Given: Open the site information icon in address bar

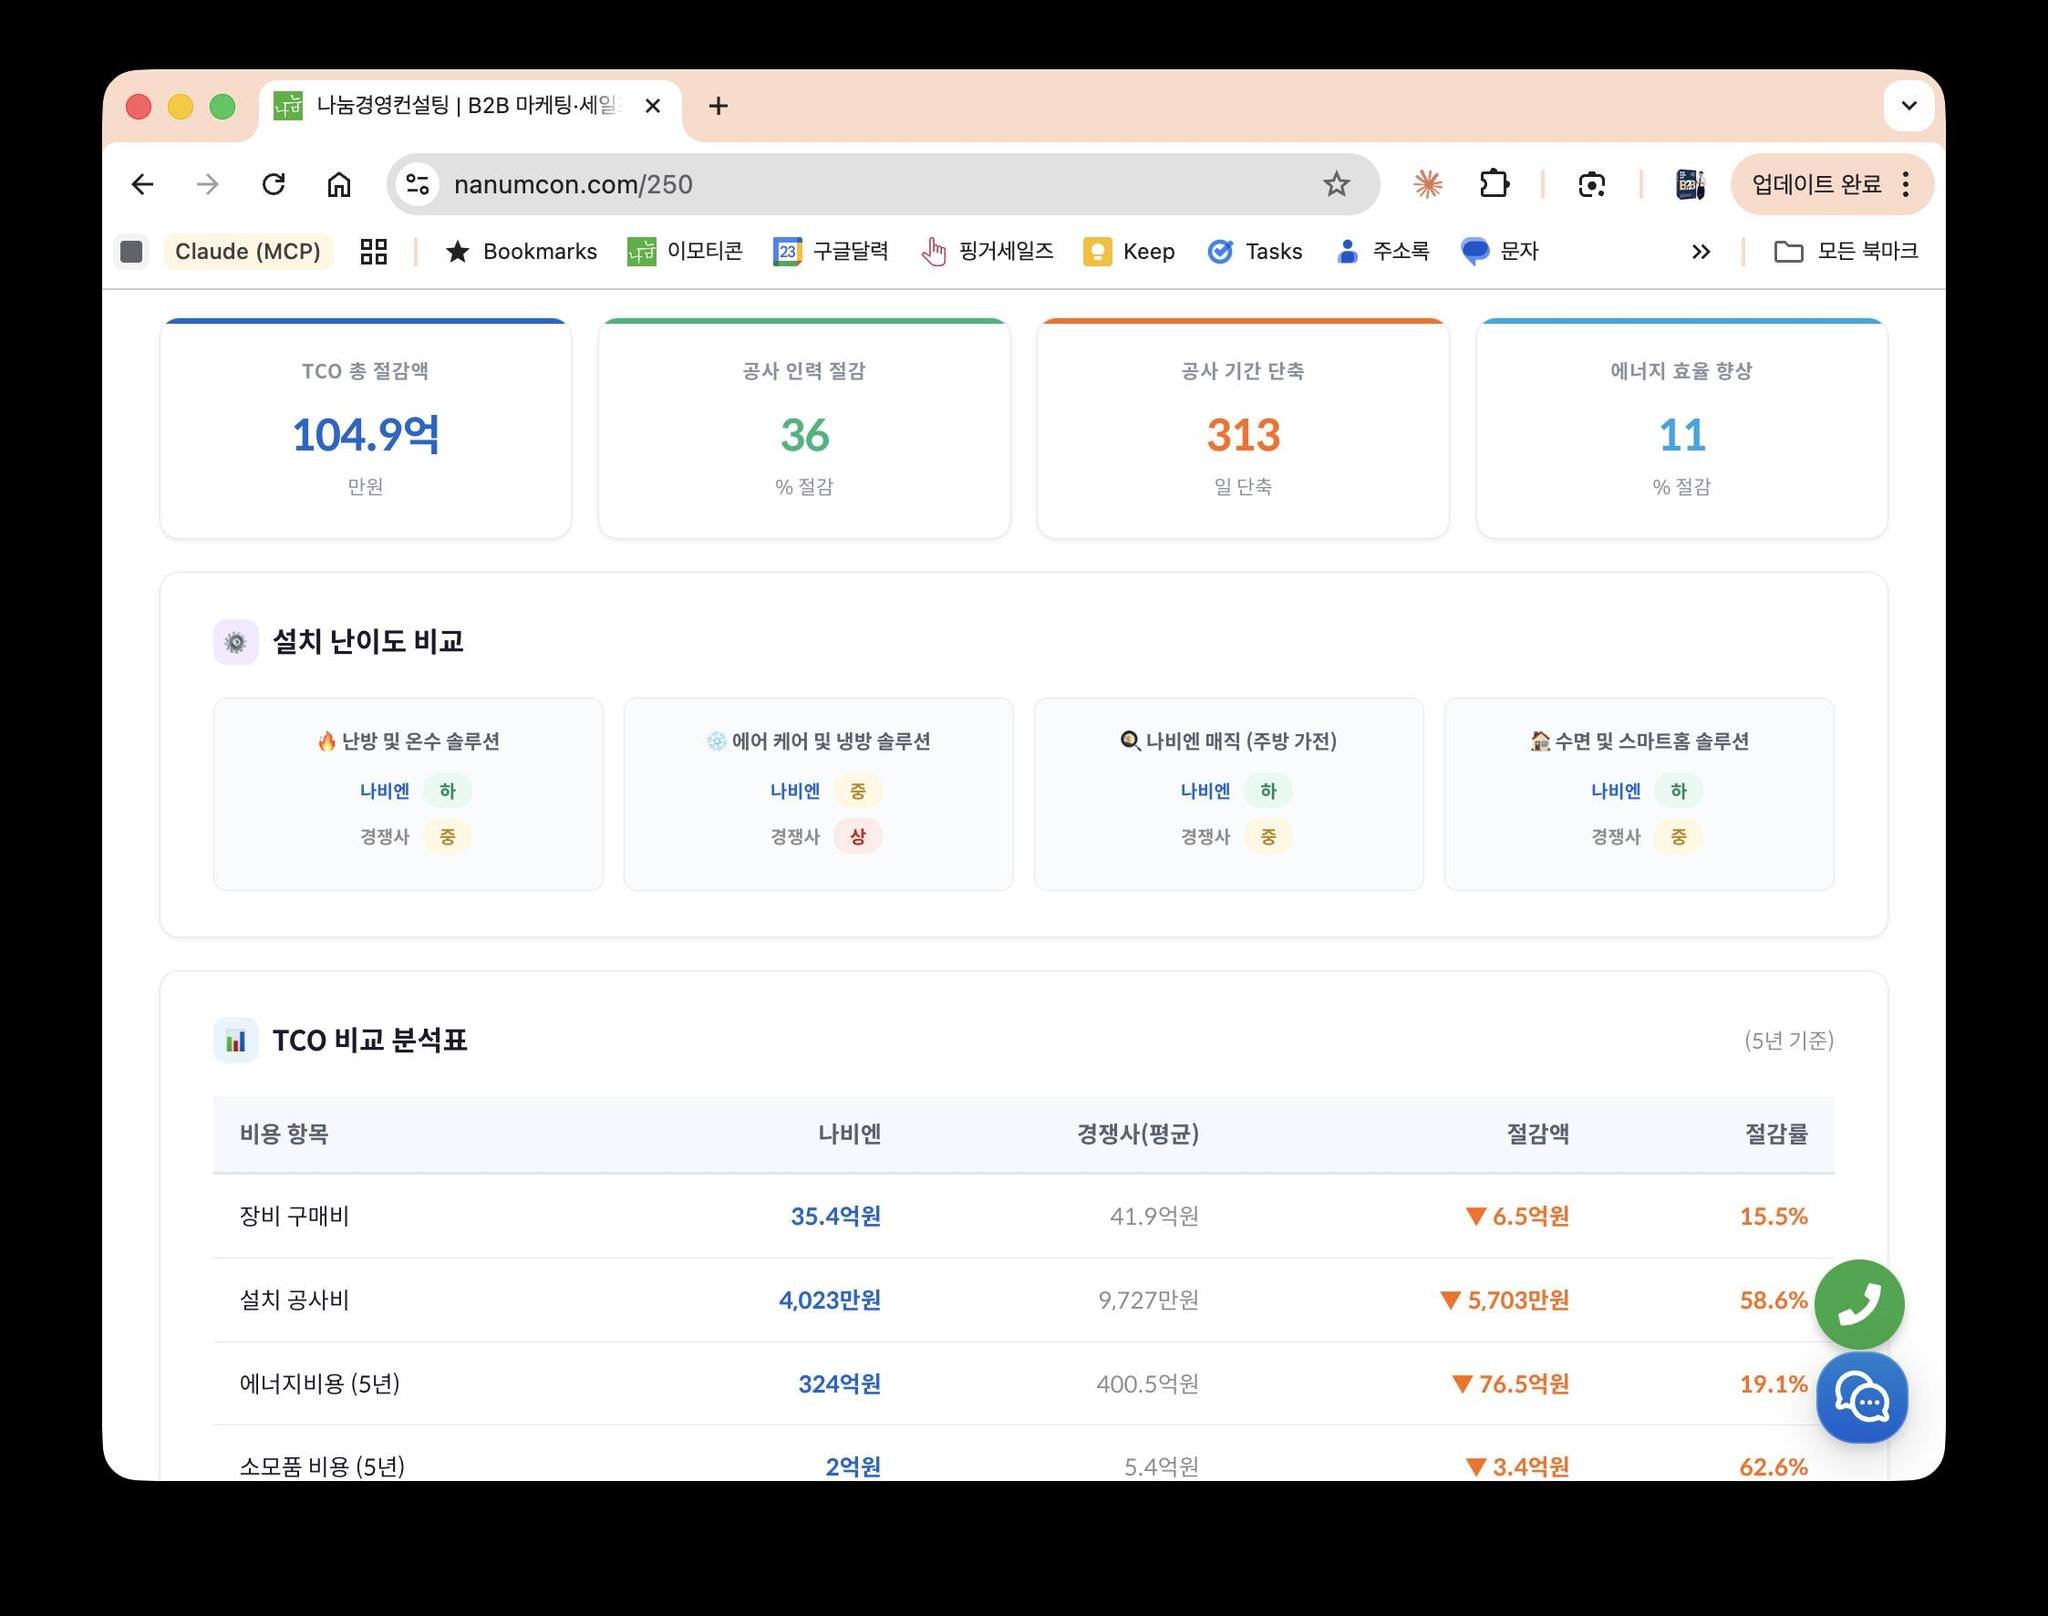Looking at the screenshot, I should pyautogui.click(x=418, y=184).
